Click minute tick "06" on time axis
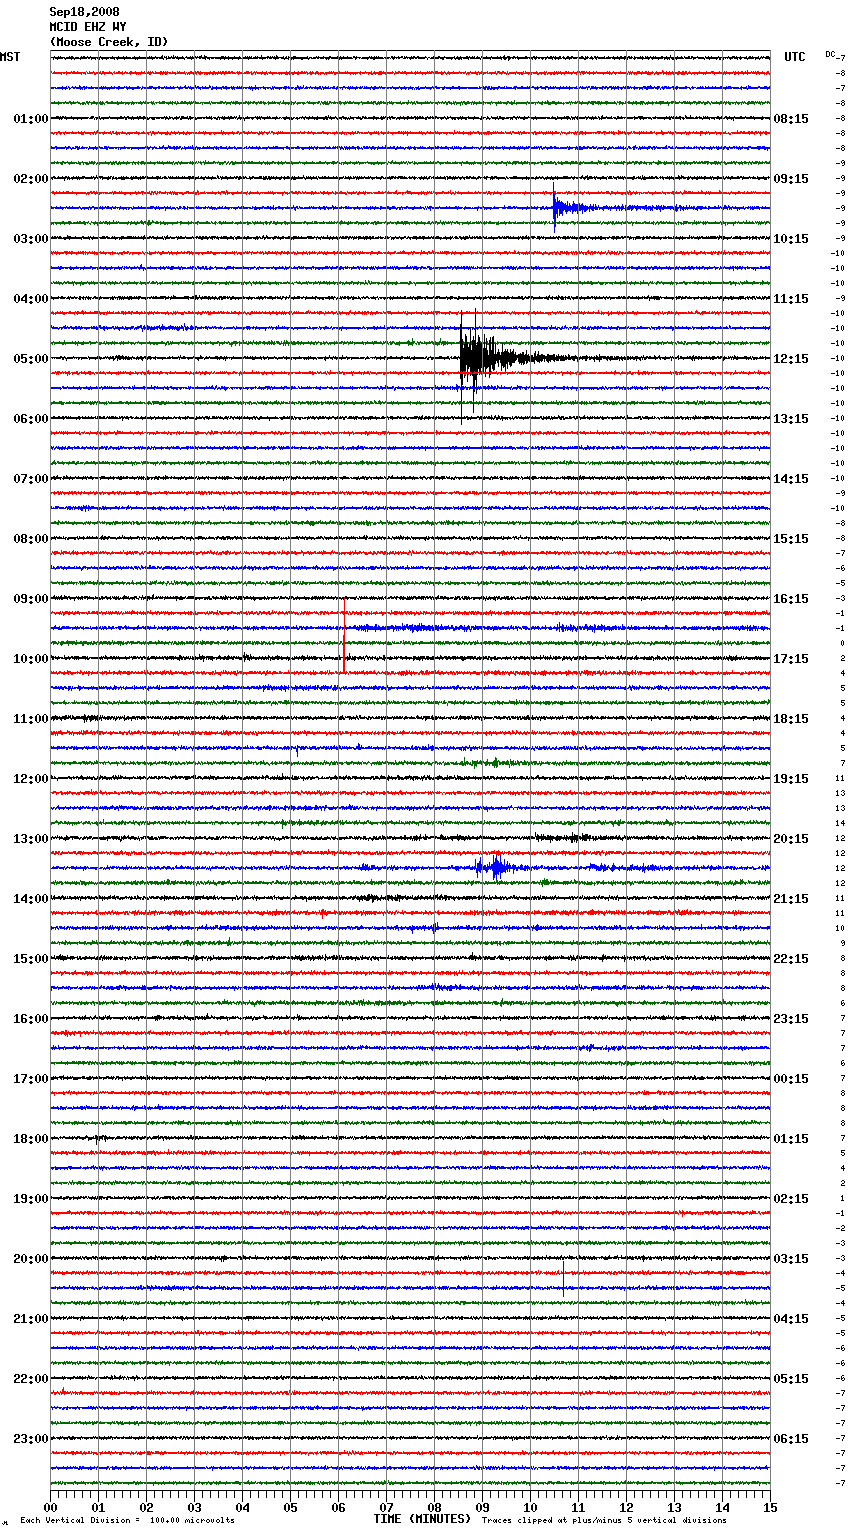This screenshot has width=850, height=1534. pyautogui.click(x=338, y=1507)
